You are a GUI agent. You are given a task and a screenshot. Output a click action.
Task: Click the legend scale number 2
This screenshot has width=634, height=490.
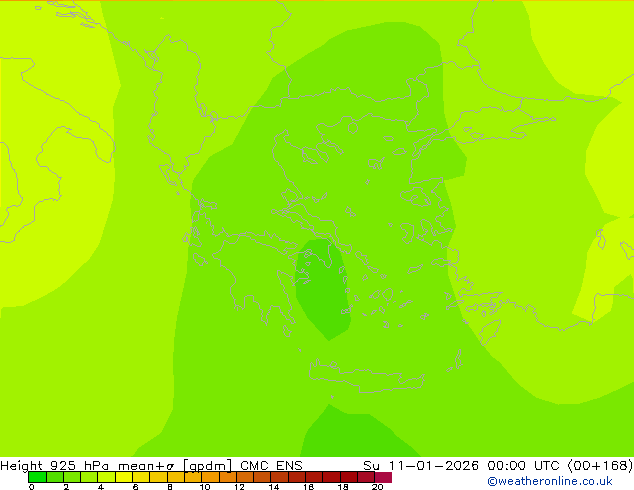[66, 487]
